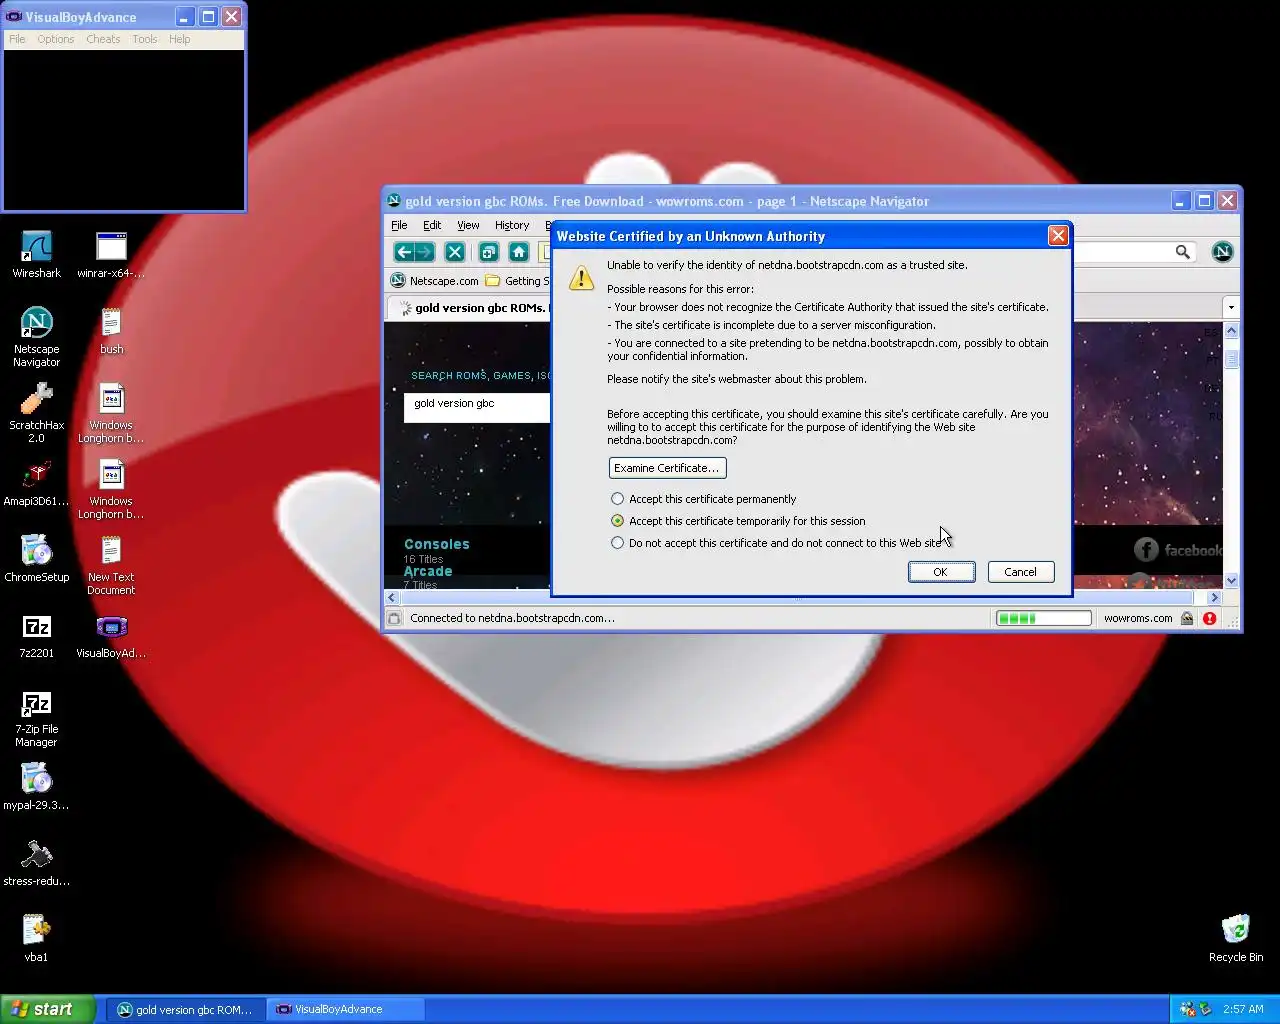
Task: Open the Cheats menu in VisualBoyAdvance
Action: [103, 39]
